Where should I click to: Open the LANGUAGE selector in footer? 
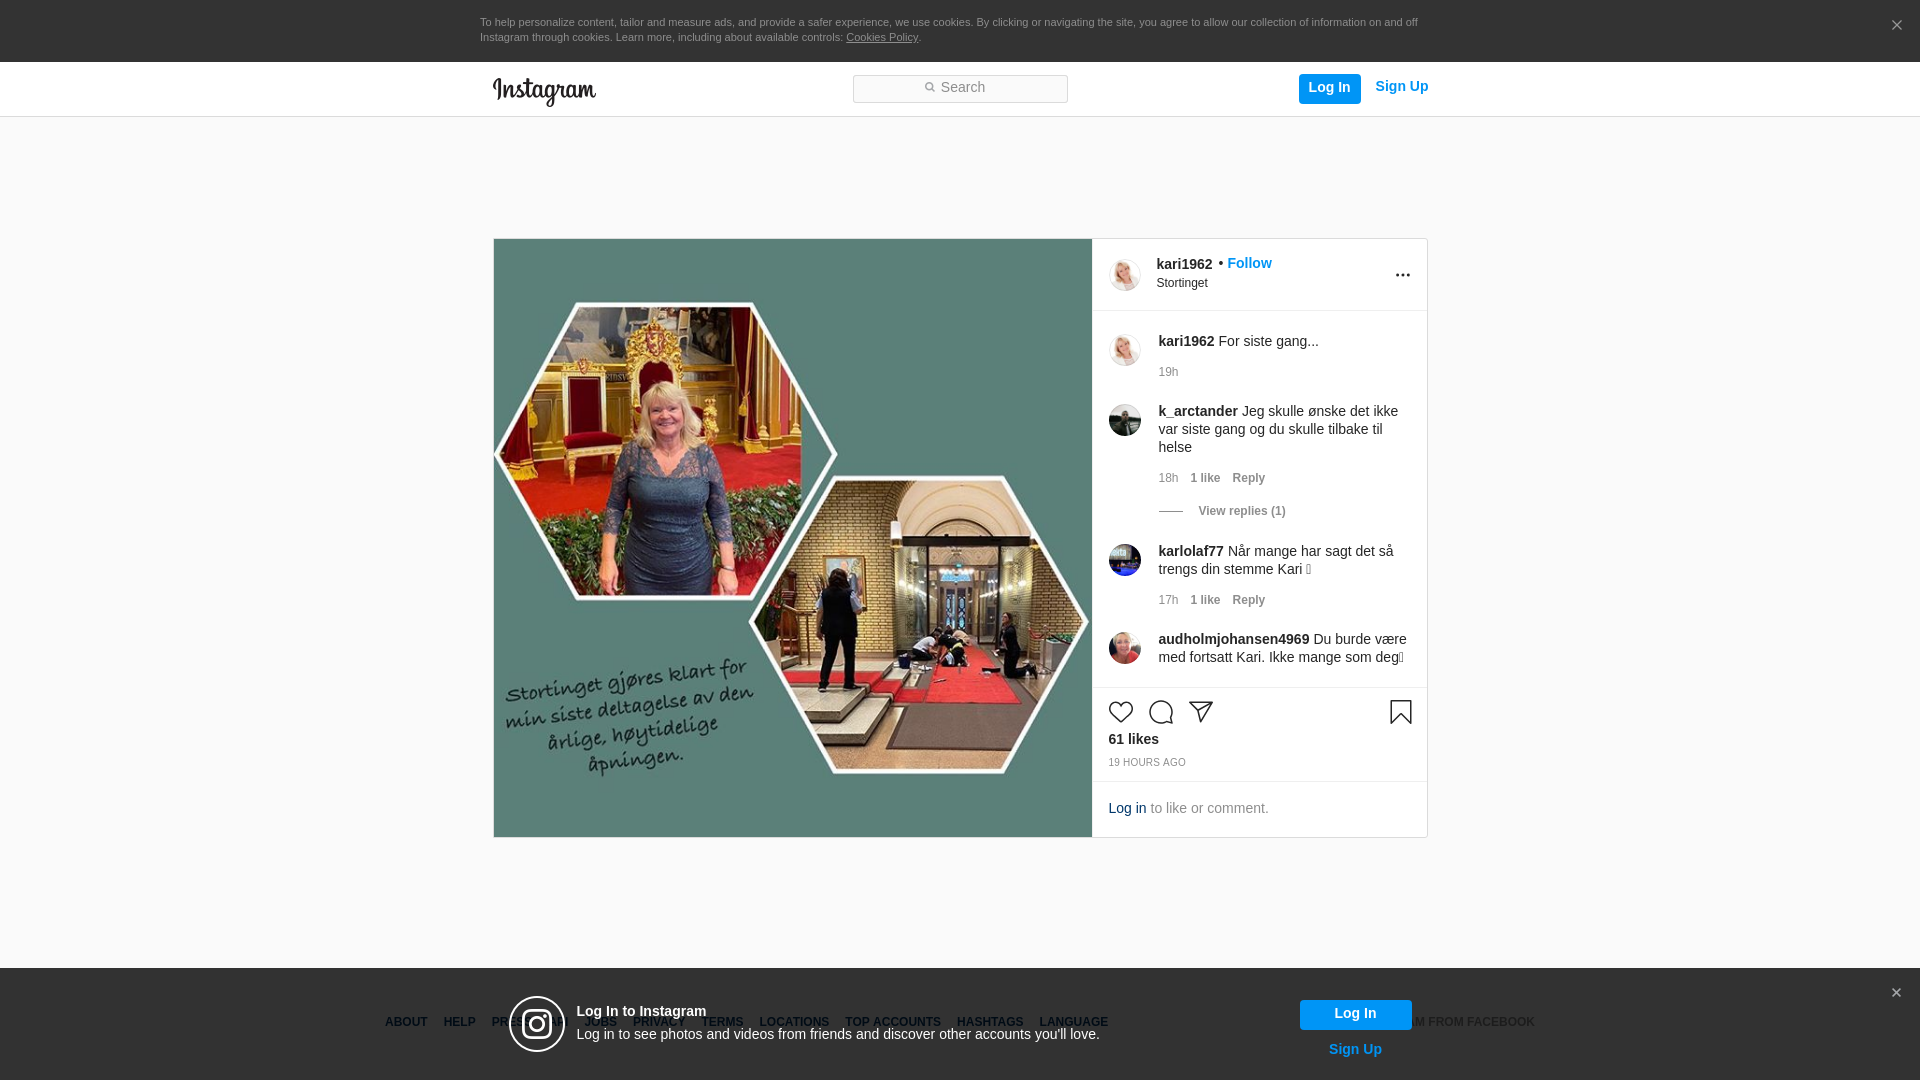coord(1073,1022)
